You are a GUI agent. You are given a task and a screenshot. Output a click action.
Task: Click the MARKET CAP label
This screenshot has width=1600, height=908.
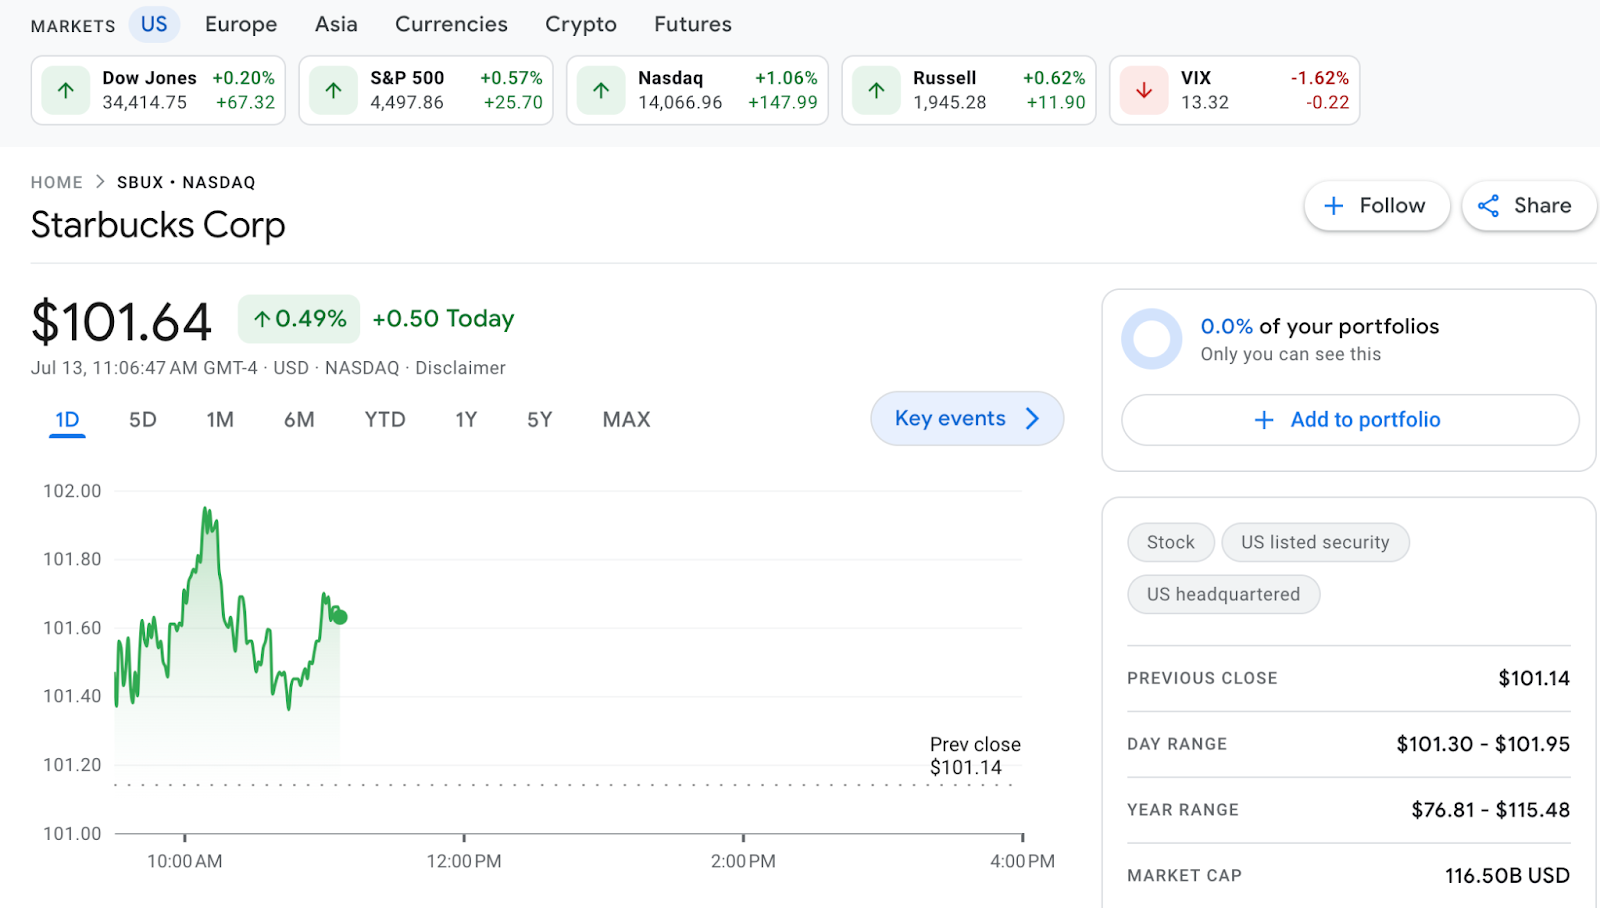pos(1184,876)
